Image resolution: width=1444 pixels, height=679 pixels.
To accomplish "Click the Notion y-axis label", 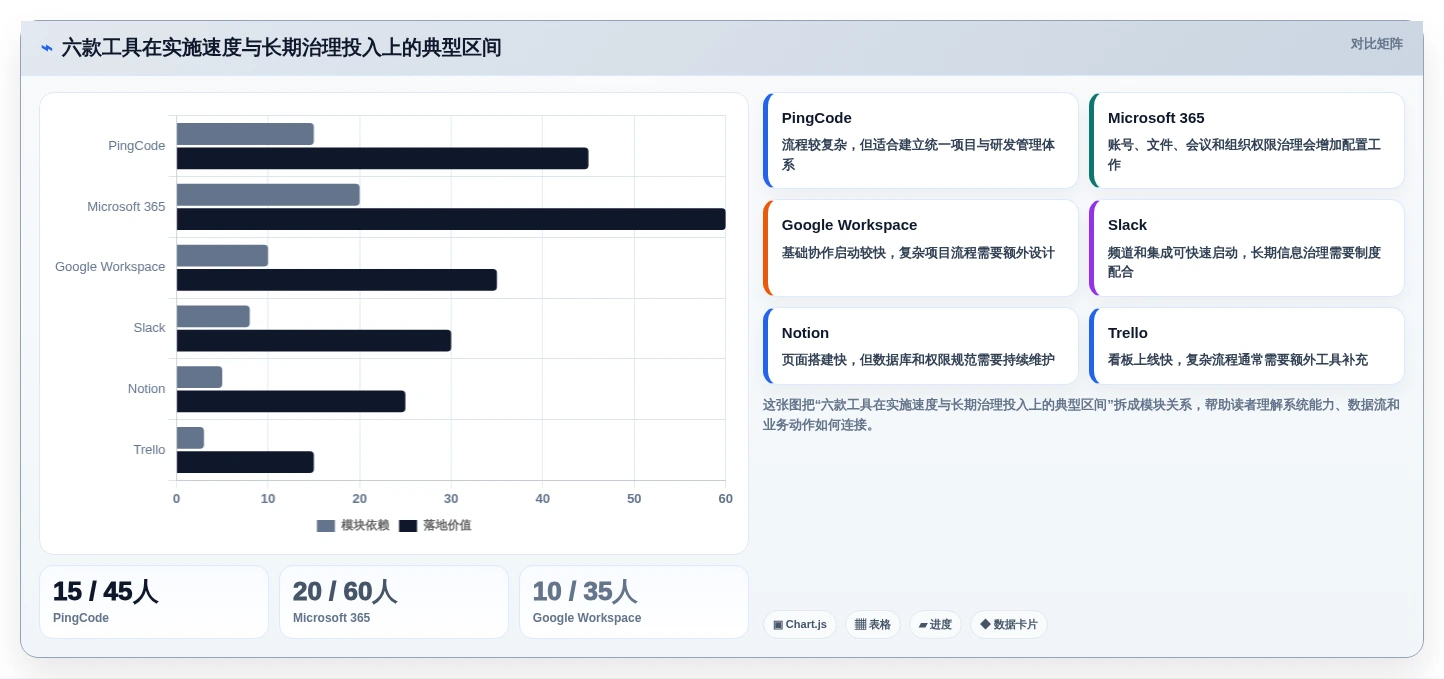I will (146, 389).
